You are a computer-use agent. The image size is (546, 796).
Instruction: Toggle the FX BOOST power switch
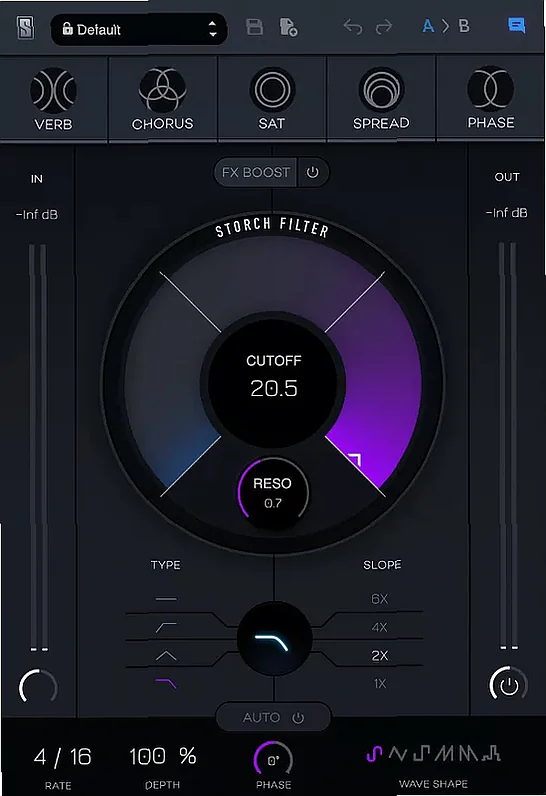point(313,173)
